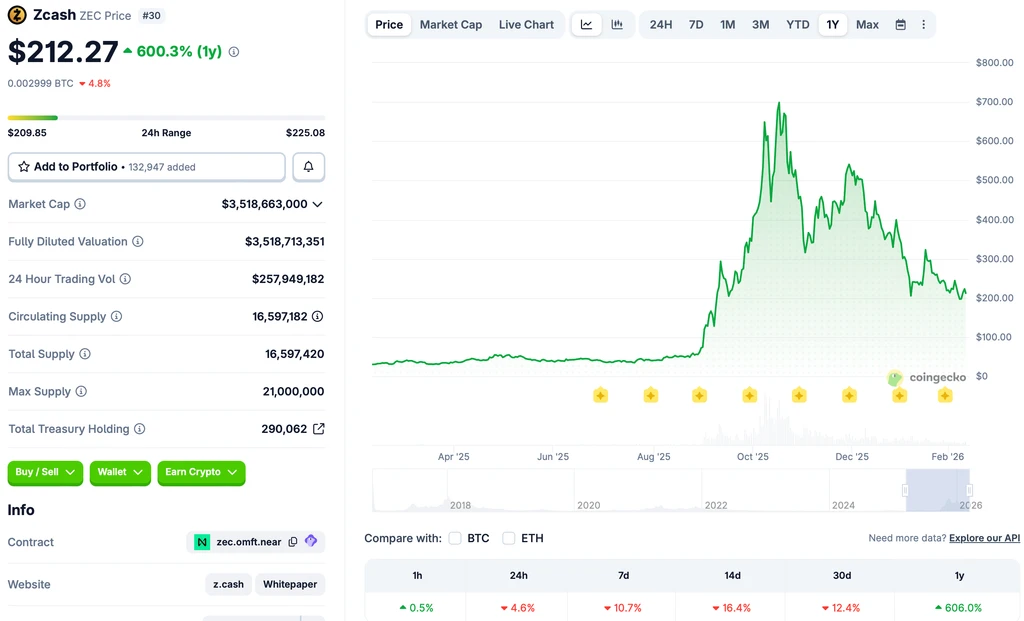Open info tooltip beside 600.3% (1y) change
Viewport: 1024px width, 621px height.
click(234, 52)
